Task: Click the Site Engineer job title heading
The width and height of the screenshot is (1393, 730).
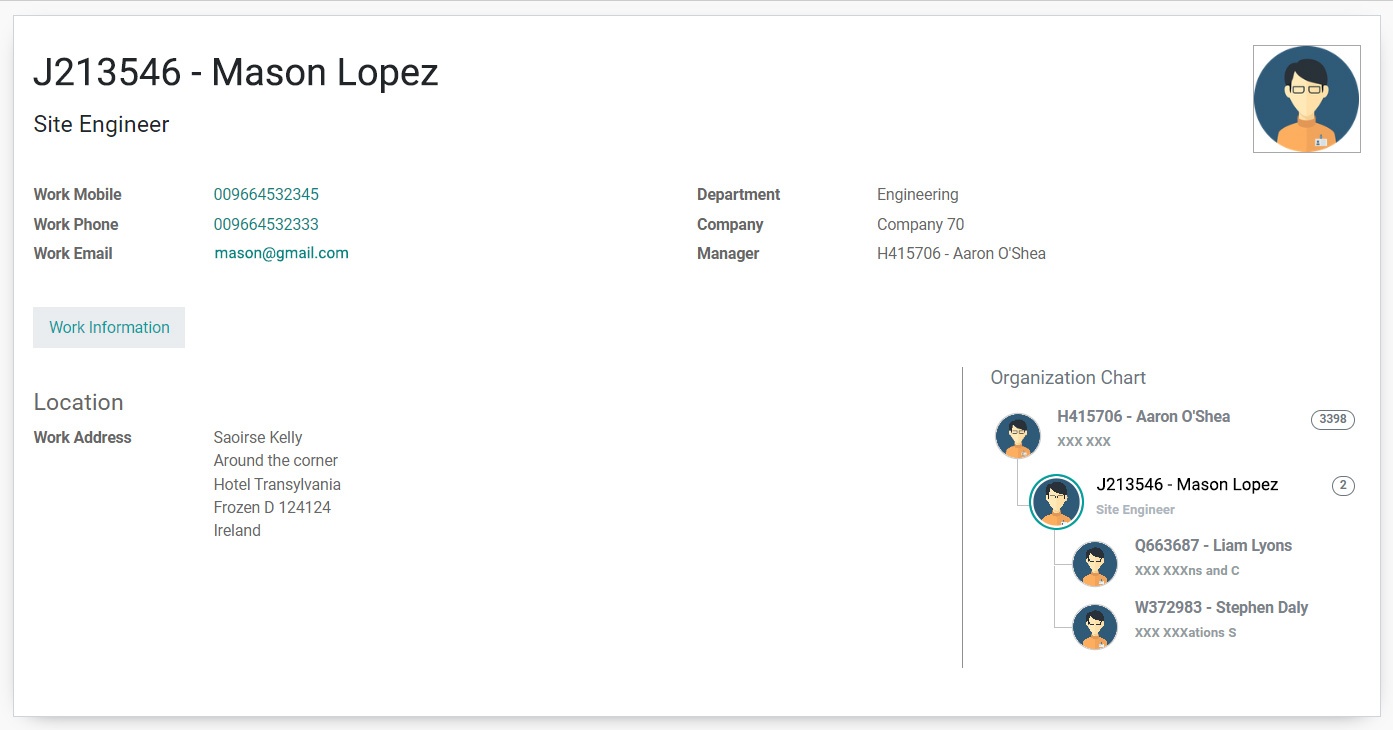Action: (101, 124)
